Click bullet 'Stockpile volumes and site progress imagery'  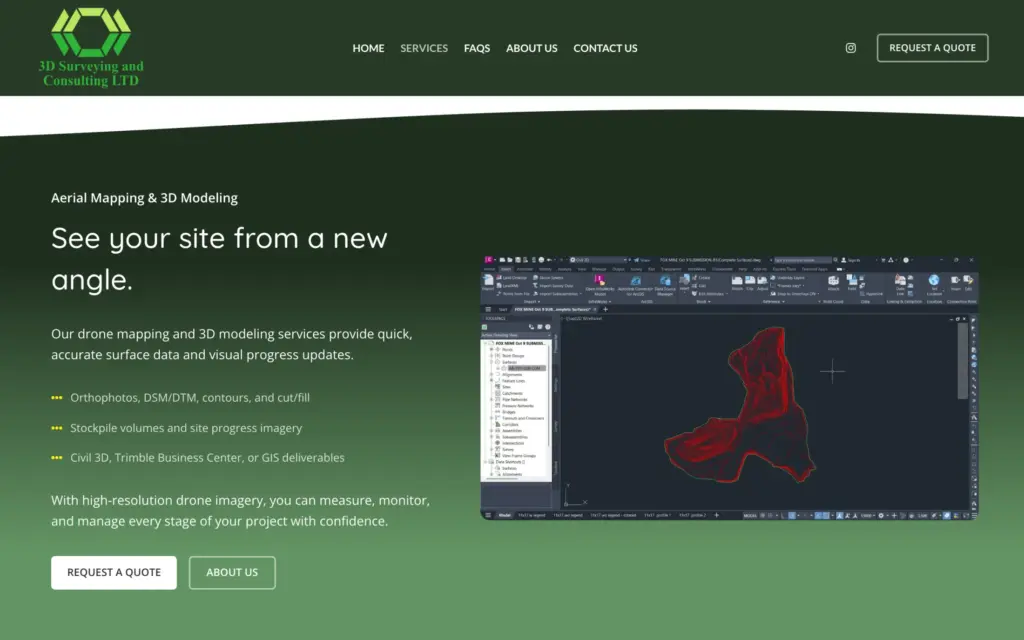[x=186, y=428]
